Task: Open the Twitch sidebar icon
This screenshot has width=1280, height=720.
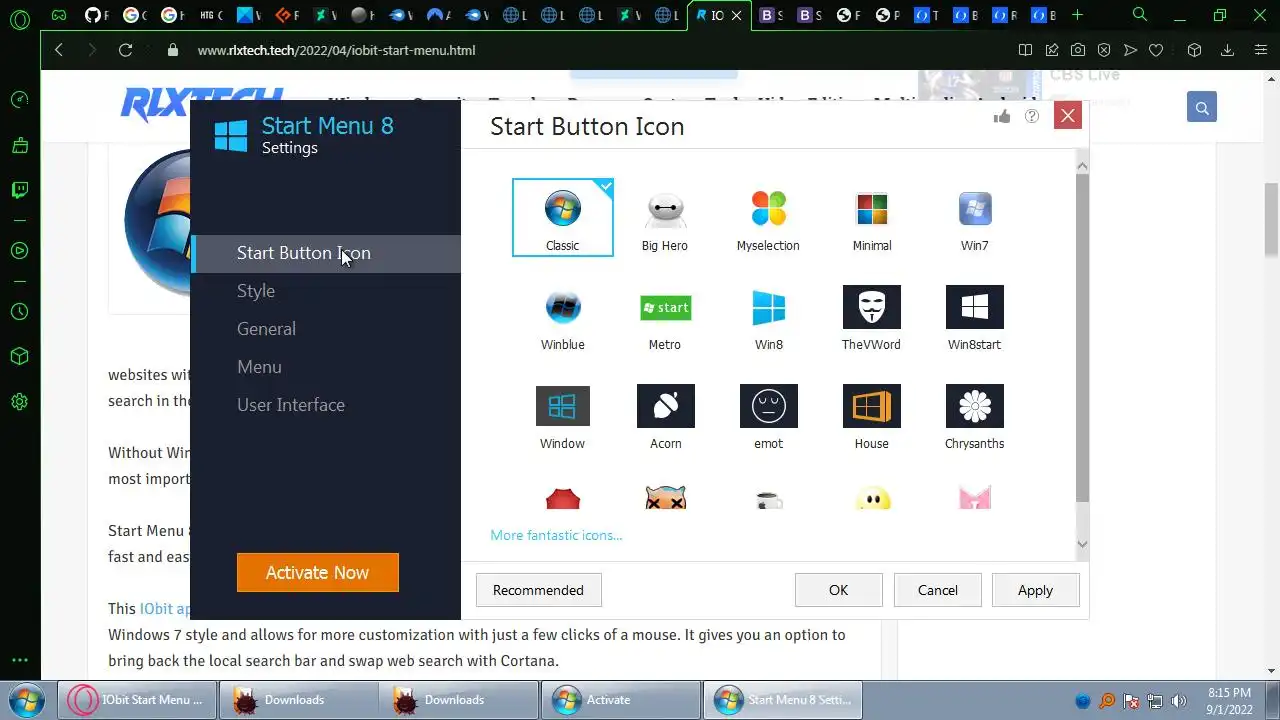Action: point(19,190)
